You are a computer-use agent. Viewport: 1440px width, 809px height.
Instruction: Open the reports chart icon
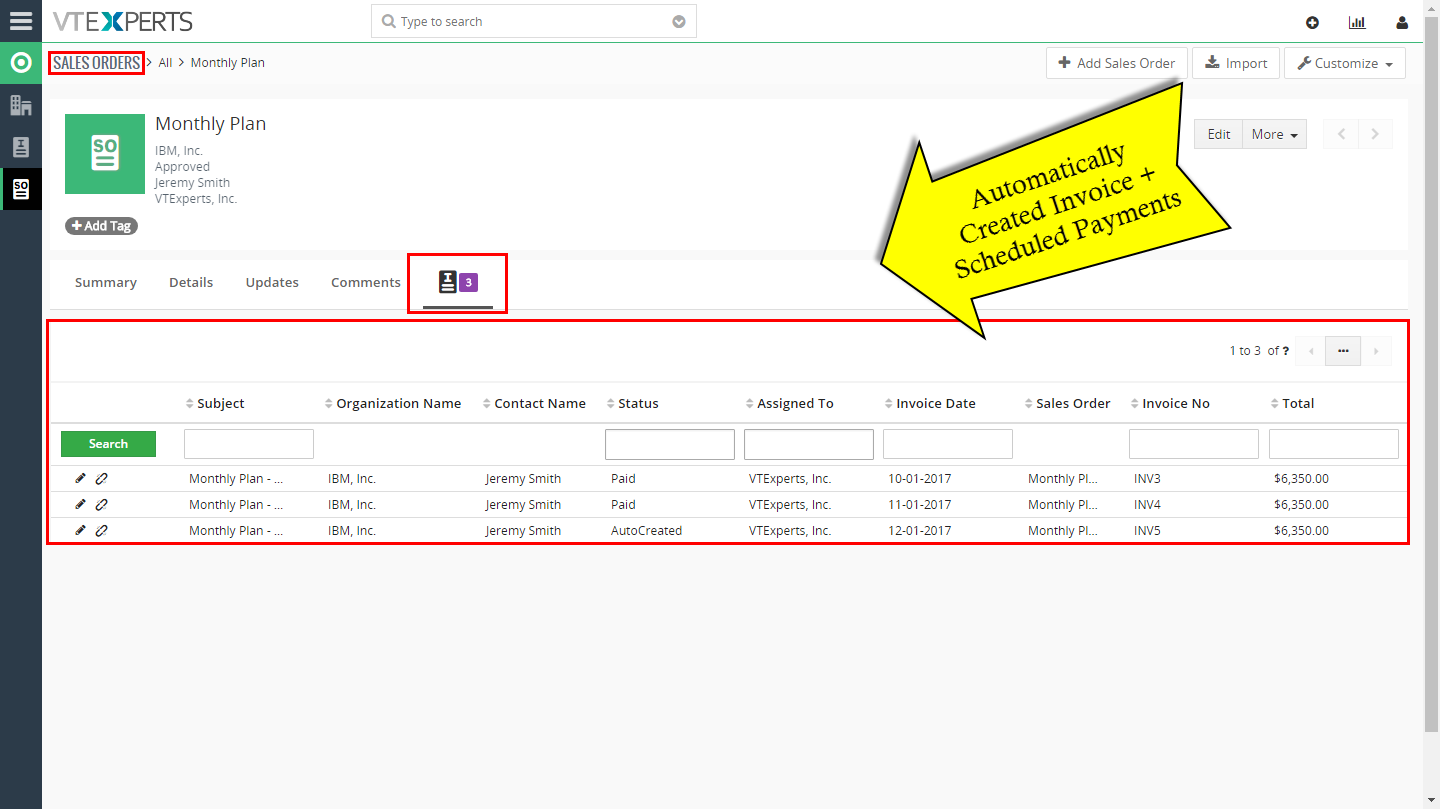point(1357,22)
